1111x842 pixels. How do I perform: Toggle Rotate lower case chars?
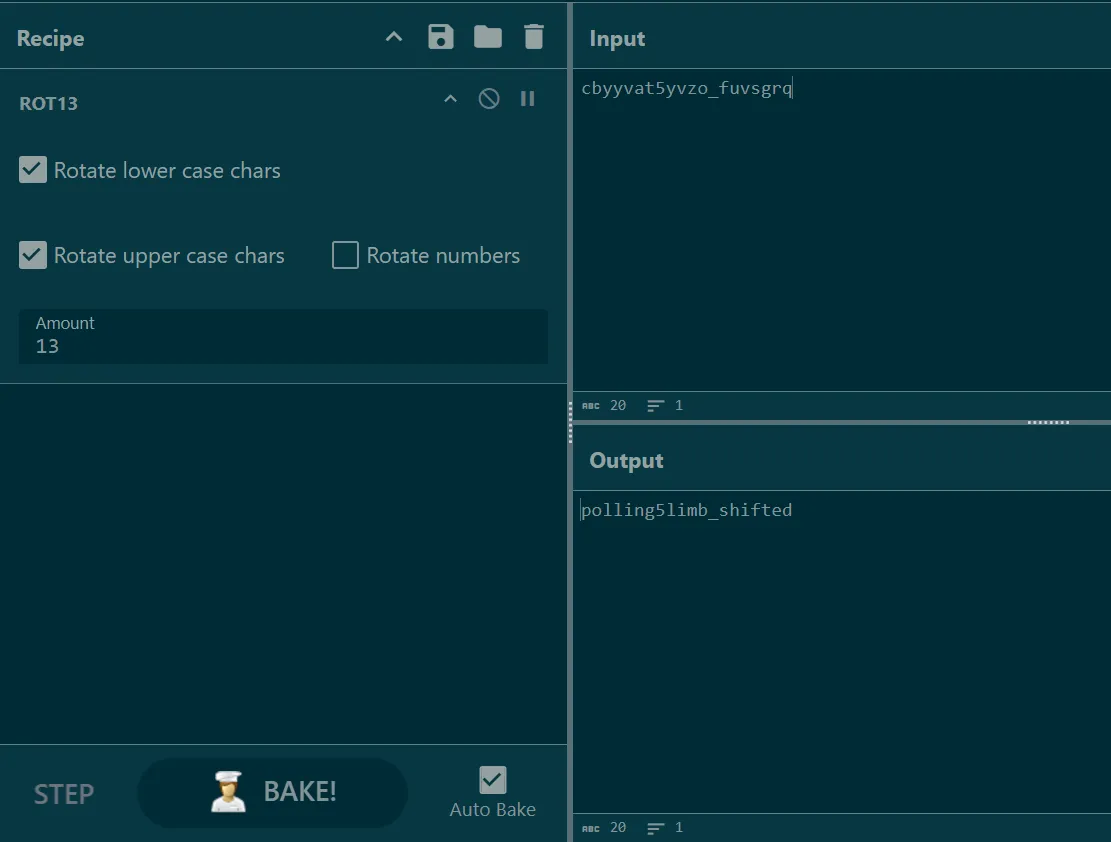(x=33, y=170)
